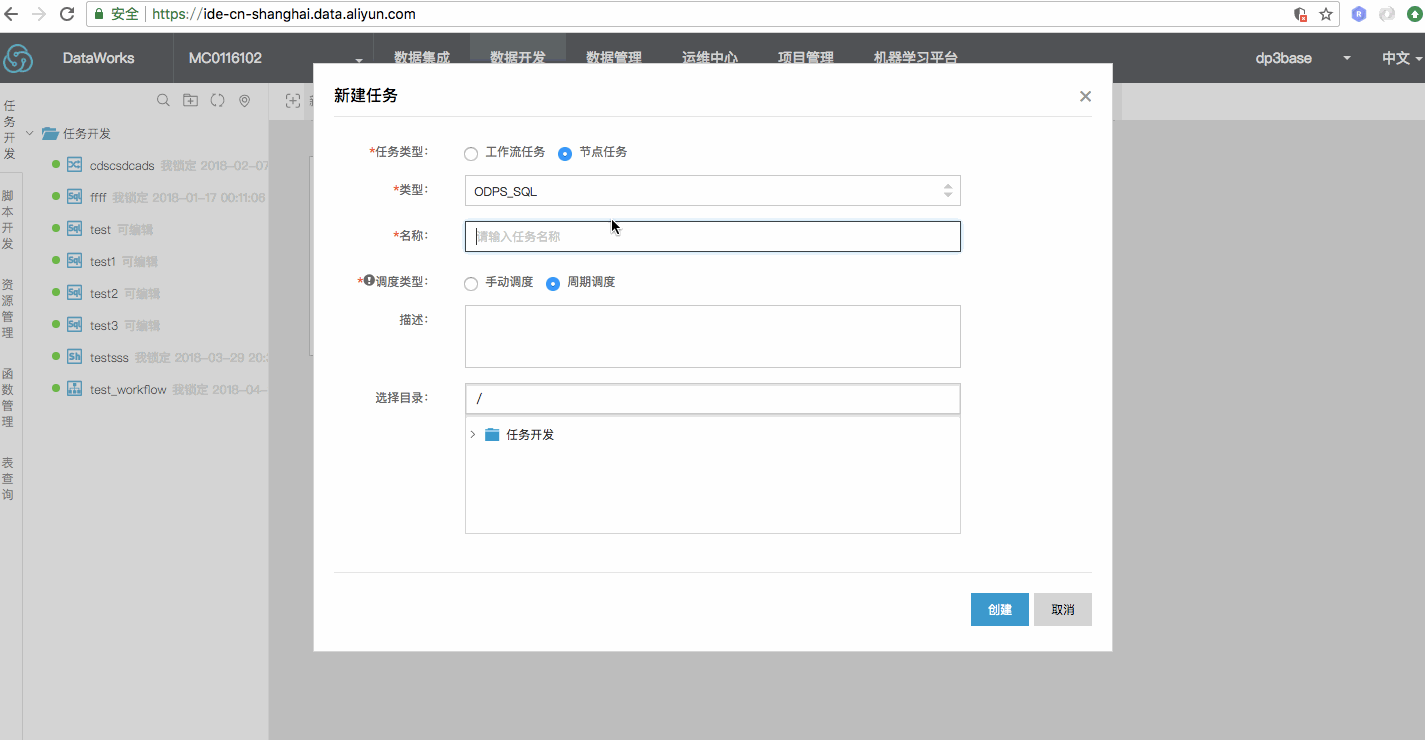Image resolution: width=1425 pixels, height=740 pixels.
Task: Open the 数据开发 top menu
Action: coord(518,58)
